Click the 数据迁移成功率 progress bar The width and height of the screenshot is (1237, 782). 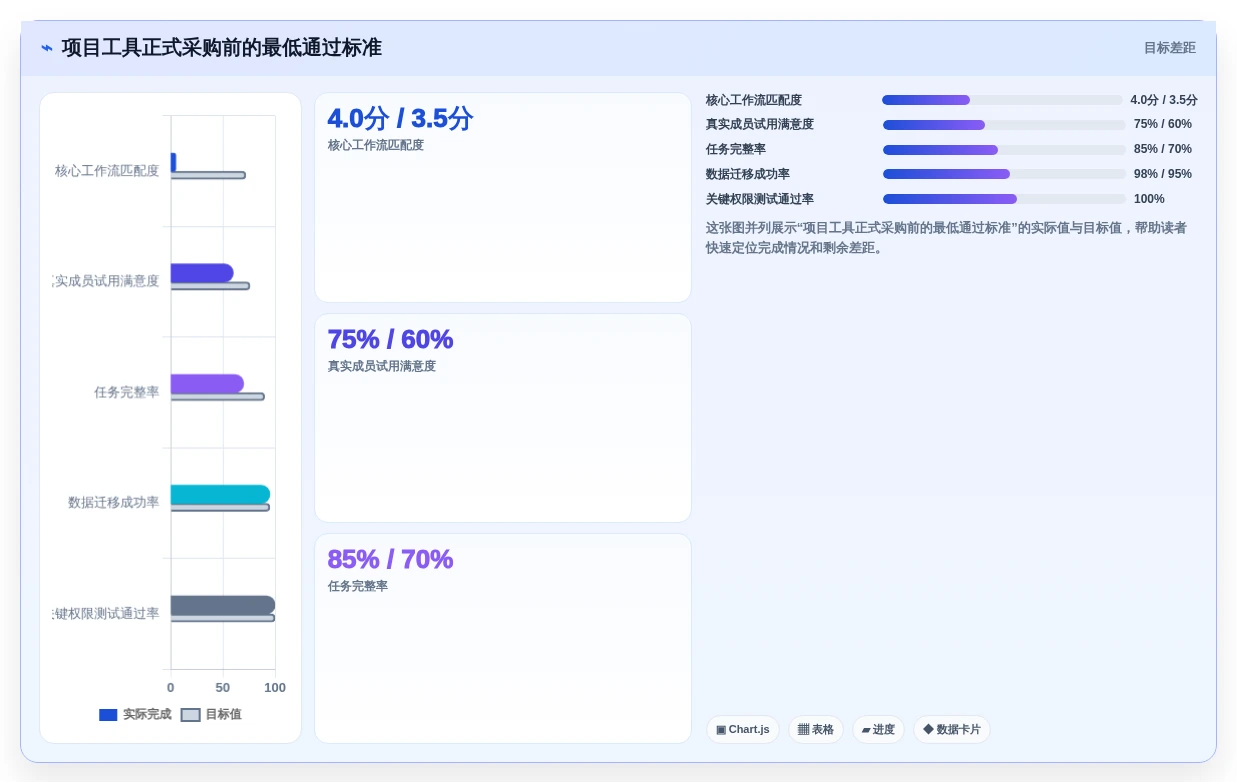tap(1004, 174)
